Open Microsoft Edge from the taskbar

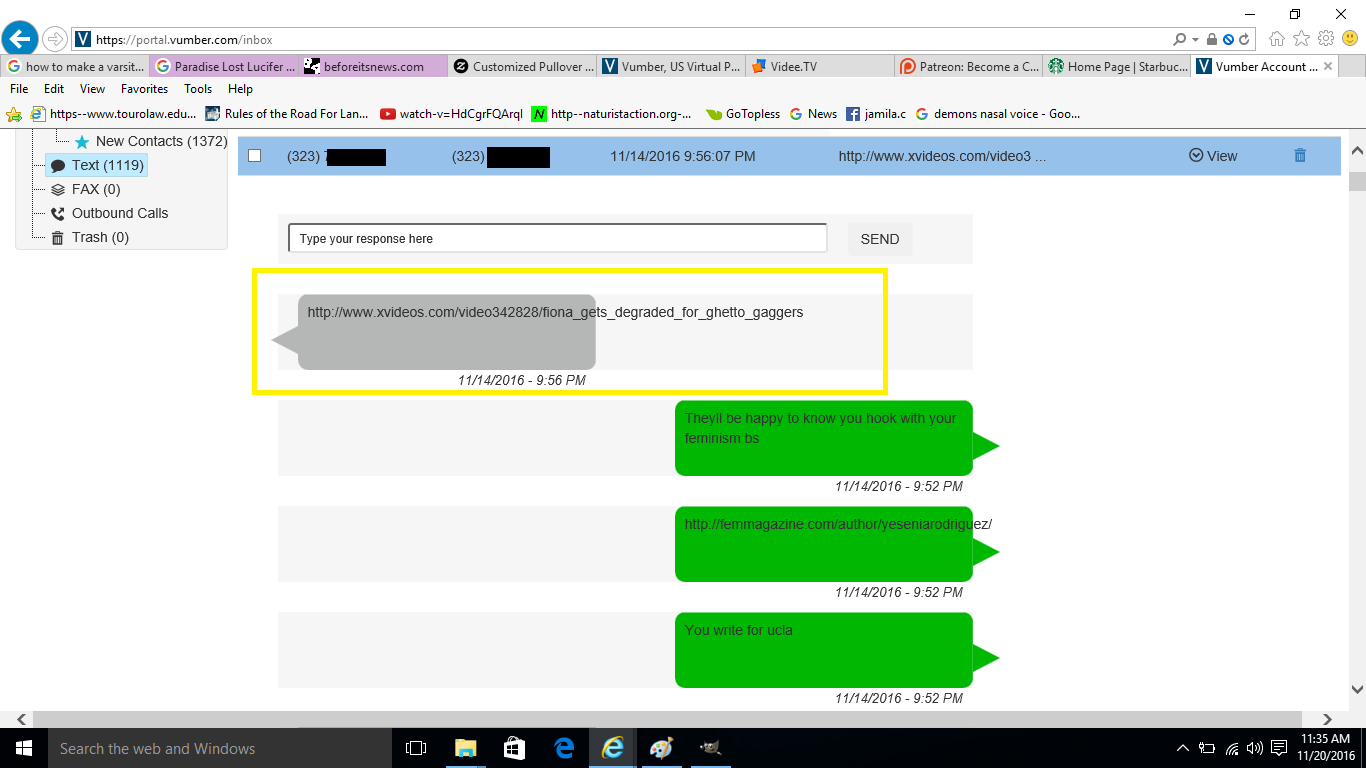(x=564, y=748)
